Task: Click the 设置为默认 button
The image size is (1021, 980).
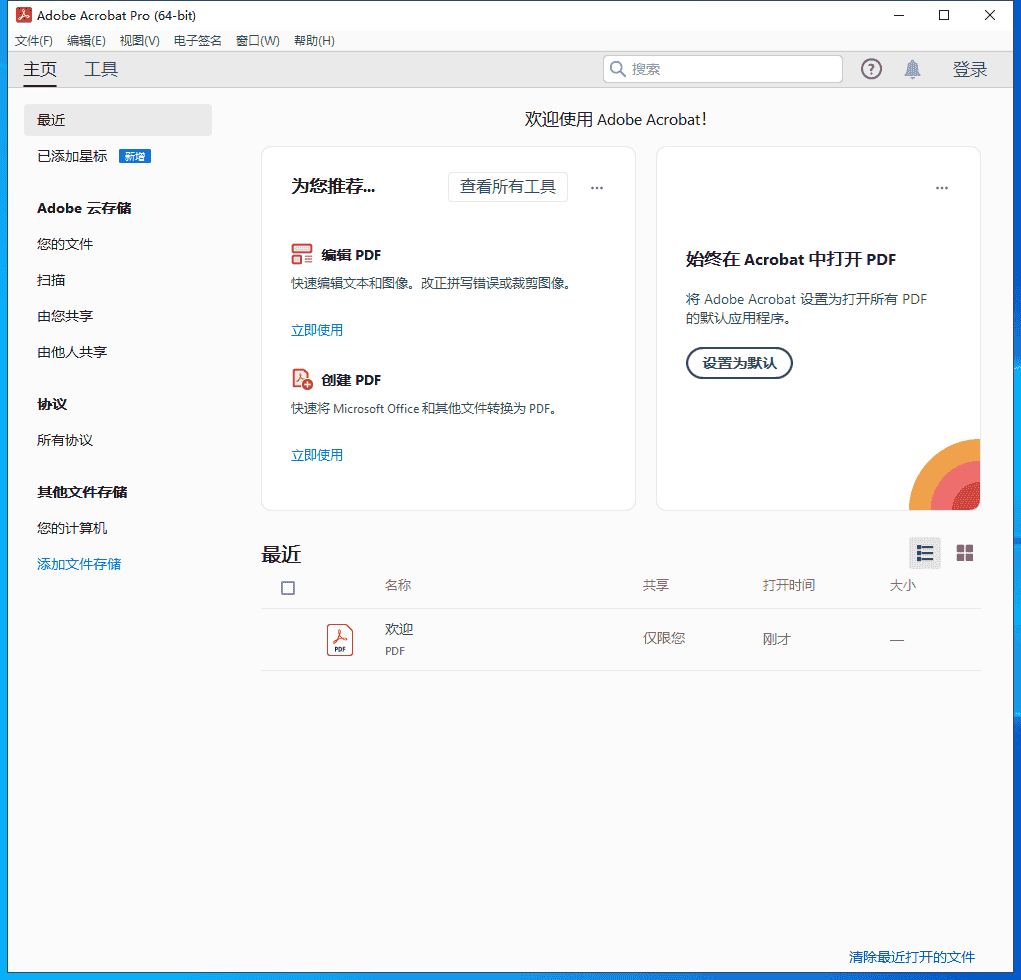Action: click(x=739, y=363)
